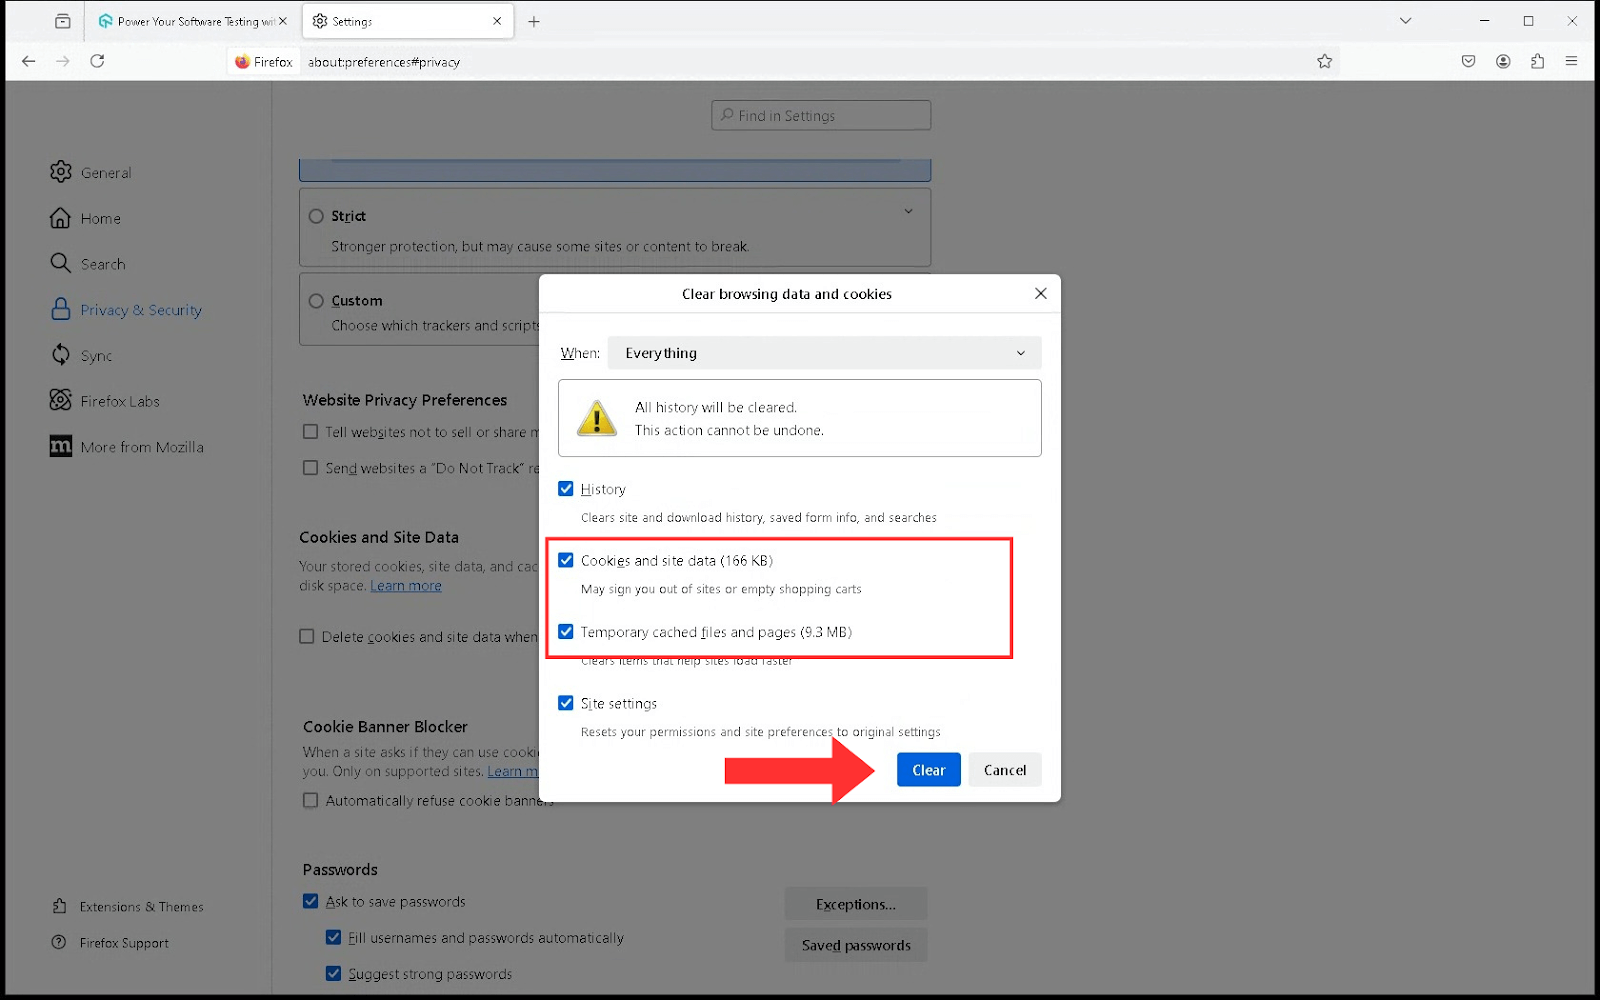1600x1000 pixels.
Task: Uncheck Fill usernames and passwords automatically
Action: (333, 937)
